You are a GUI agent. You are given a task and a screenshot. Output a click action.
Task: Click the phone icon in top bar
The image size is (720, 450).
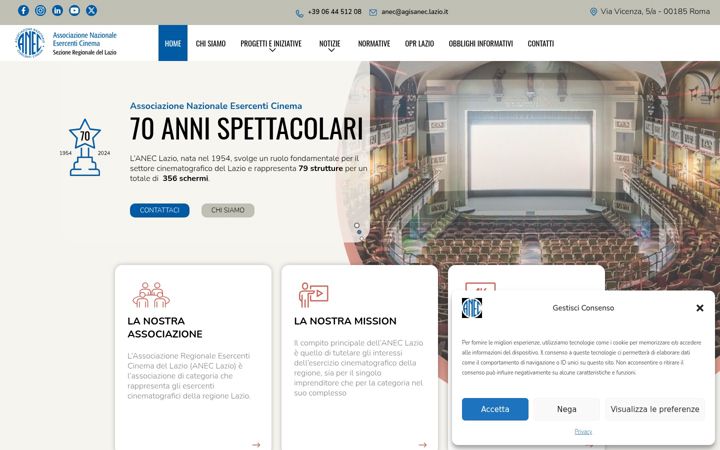(x=299, y=13)
